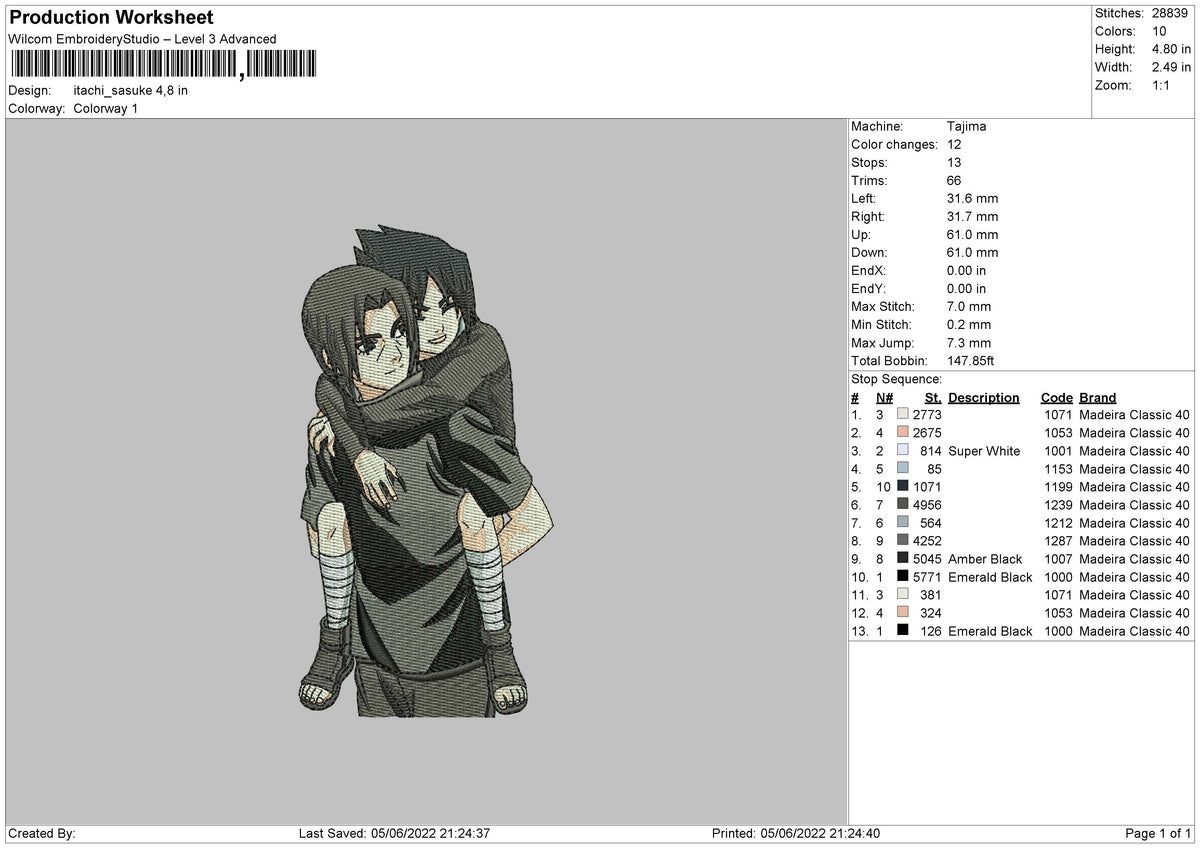The image size is (1200, 848).
Task: Click the Code column header
Action: [x=1057, y=397]
